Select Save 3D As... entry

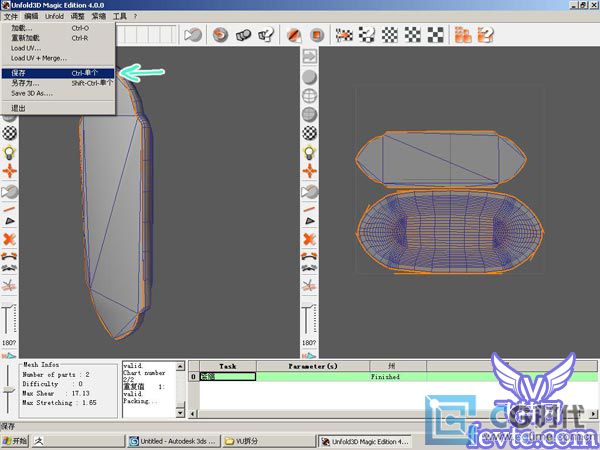click(58, 93)
